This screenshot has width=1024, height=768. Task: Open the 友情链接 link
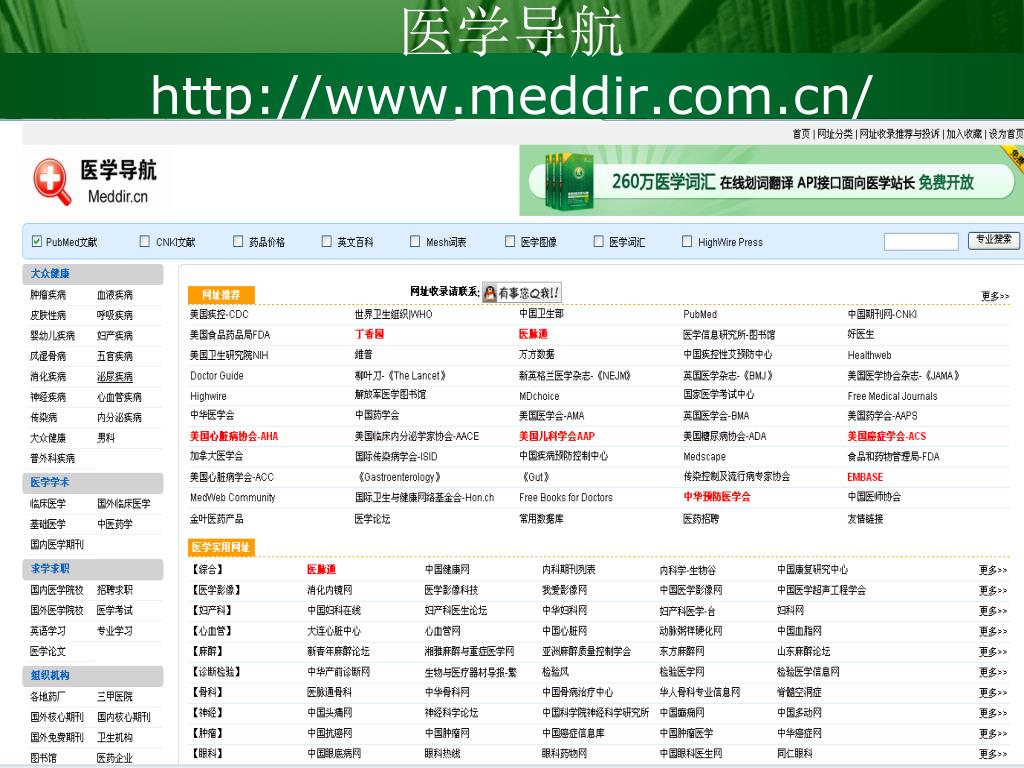865,519
